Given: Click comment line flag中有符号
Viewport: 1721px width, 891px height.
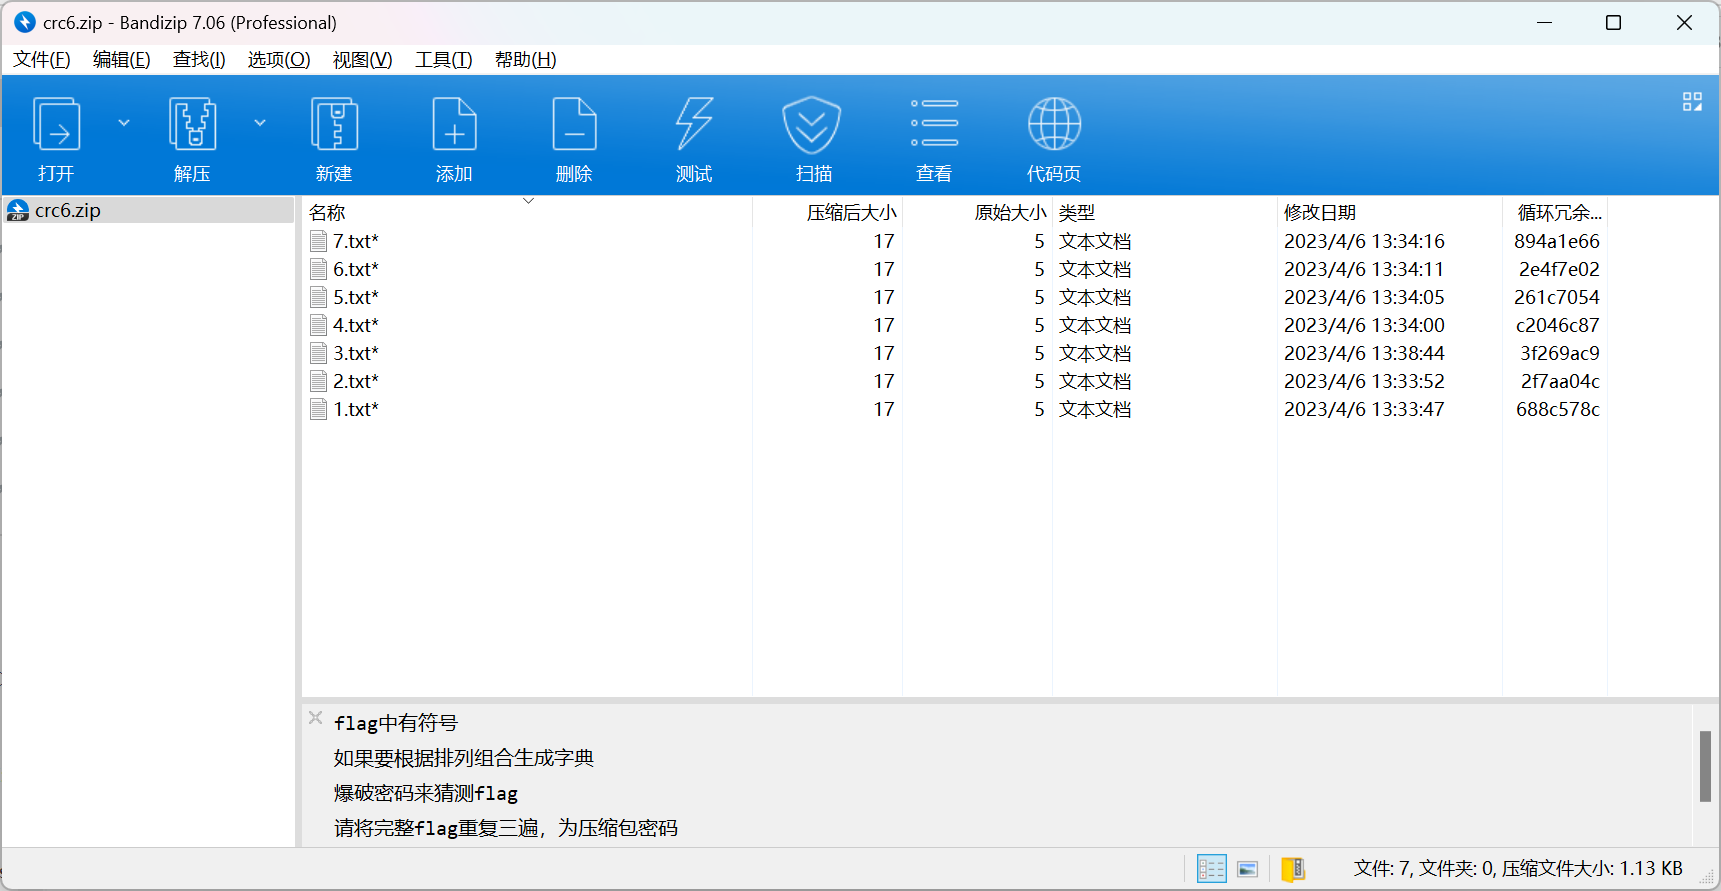Looking at the screenshot, I should point(396,723).
